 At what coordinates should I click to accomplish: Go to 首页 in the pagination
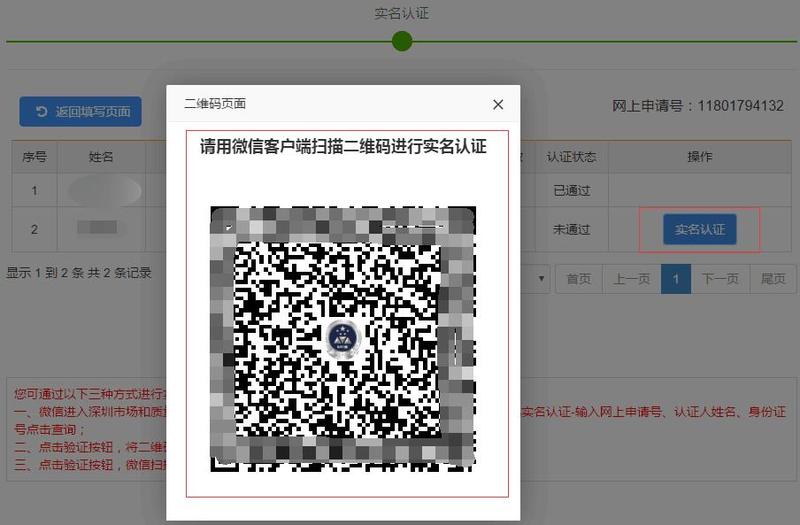[579, 279]
